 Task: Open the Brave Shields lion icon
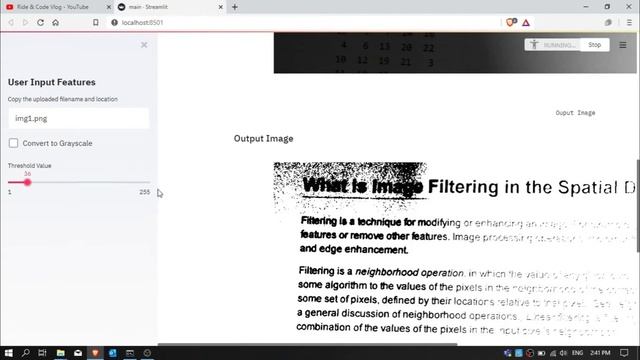tap(511, 22)
